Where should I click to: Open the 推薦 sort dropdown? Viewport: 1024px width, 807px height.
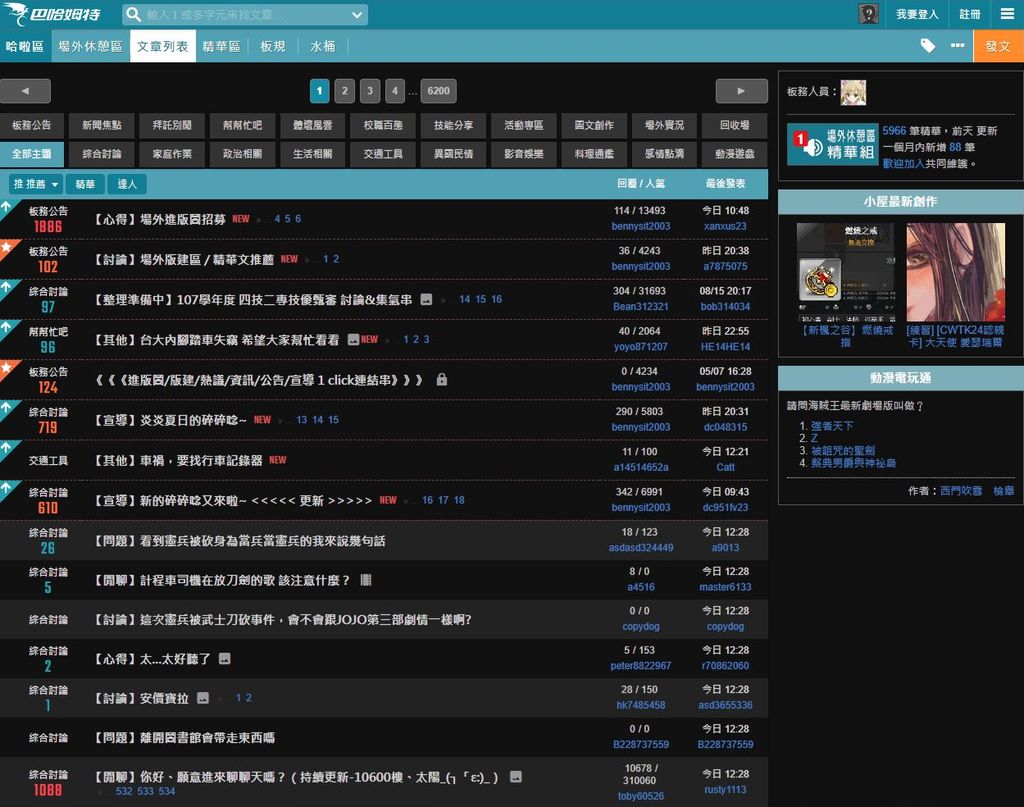(37, 185)
